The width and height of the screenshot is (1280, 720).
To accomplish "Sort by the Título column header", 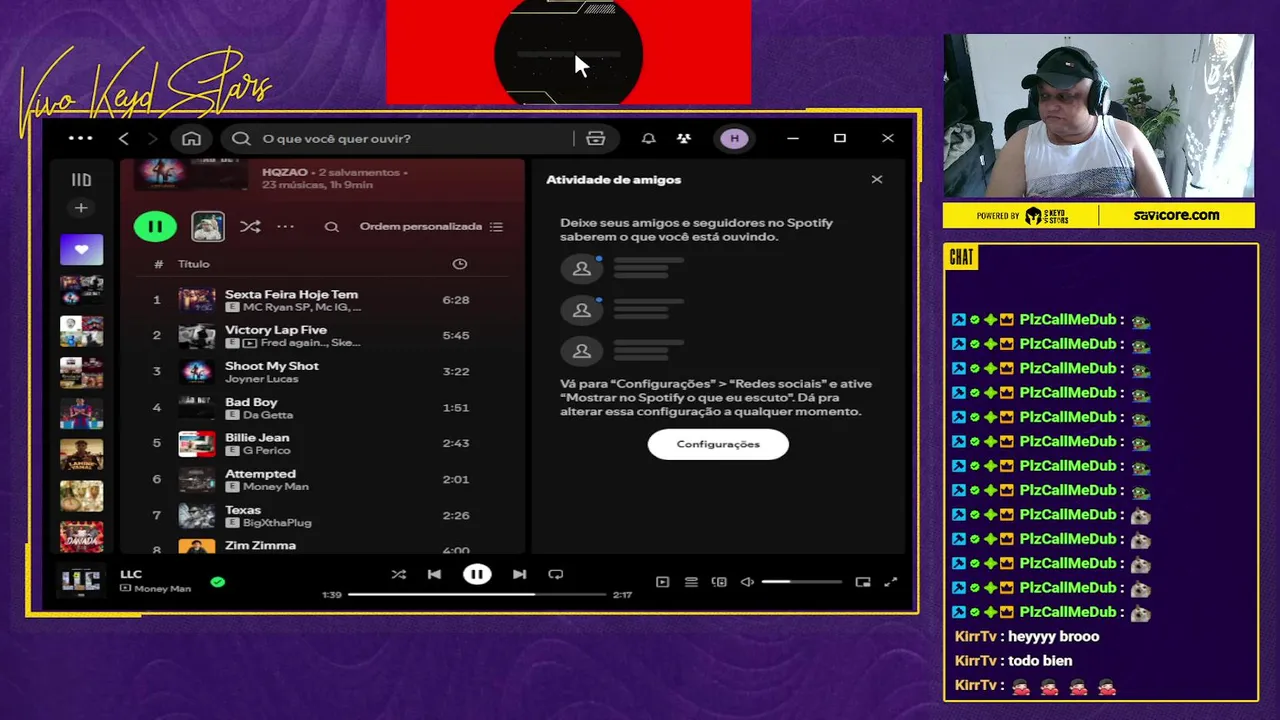I will [x=194, y=264].
